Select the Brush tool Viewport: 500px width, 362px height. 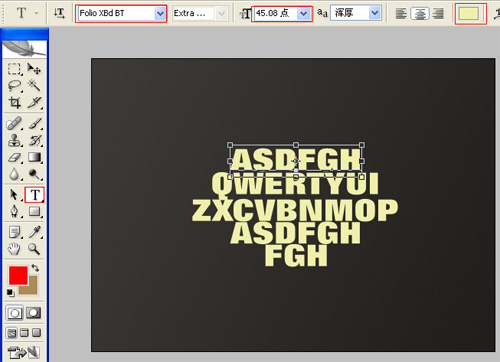[34, 124]
